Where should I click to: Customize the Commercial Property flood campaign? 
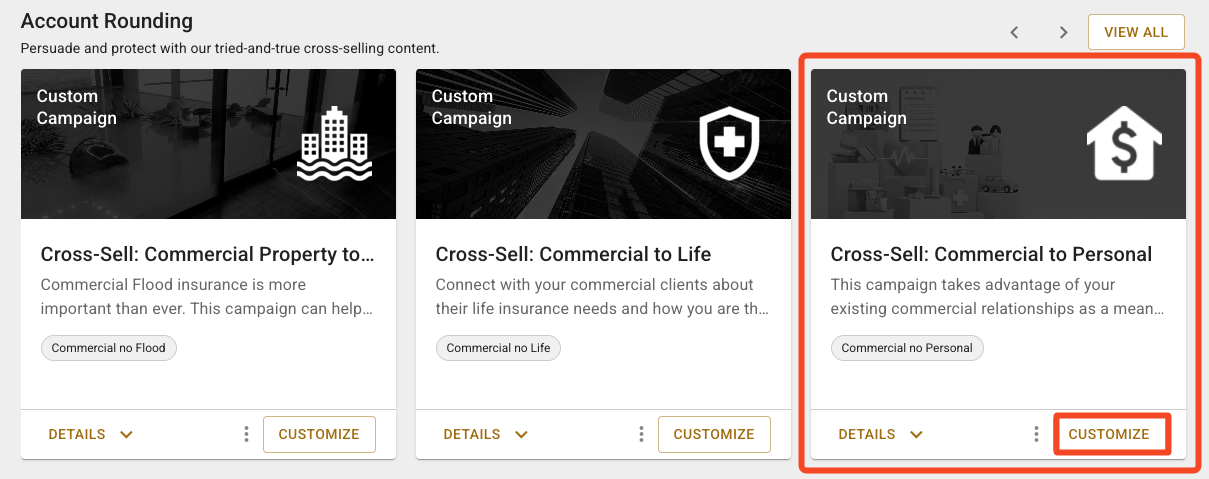click(318, 434)
